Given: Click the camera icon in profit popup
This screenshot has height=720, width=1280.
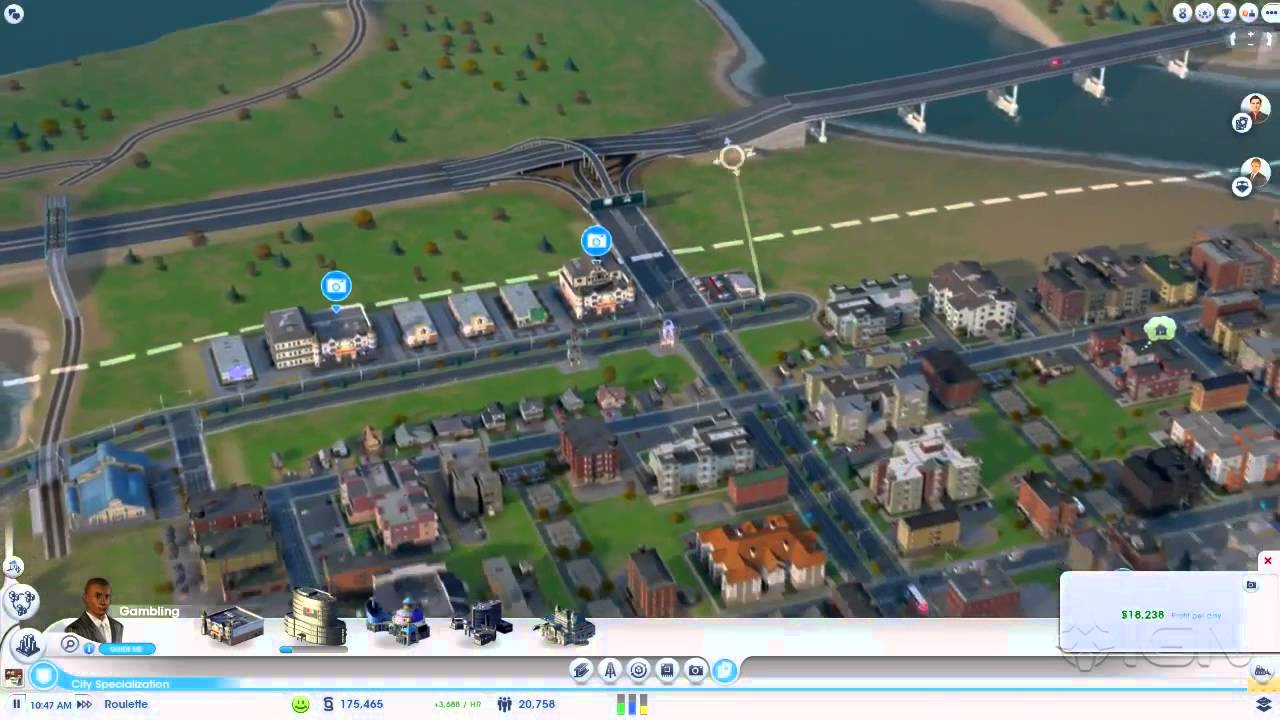Looking at the screenshot, I should (x=1251, y=585).
